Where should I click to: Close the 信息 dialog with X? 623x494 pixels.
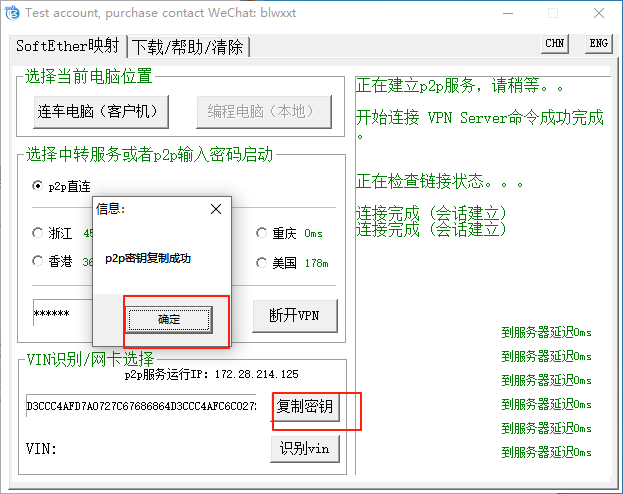point(216,210)
